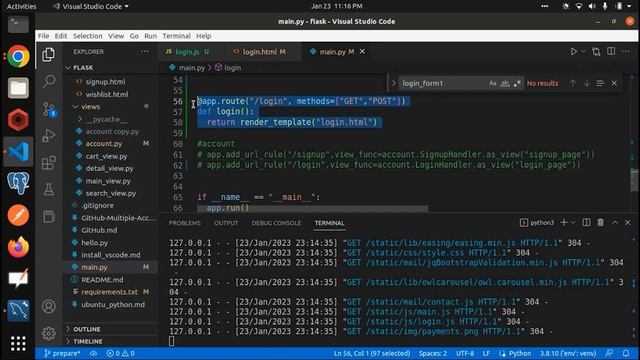640x360 pixels.
Task: Run the Python file with play button
Action: click(x=573, y=52)
